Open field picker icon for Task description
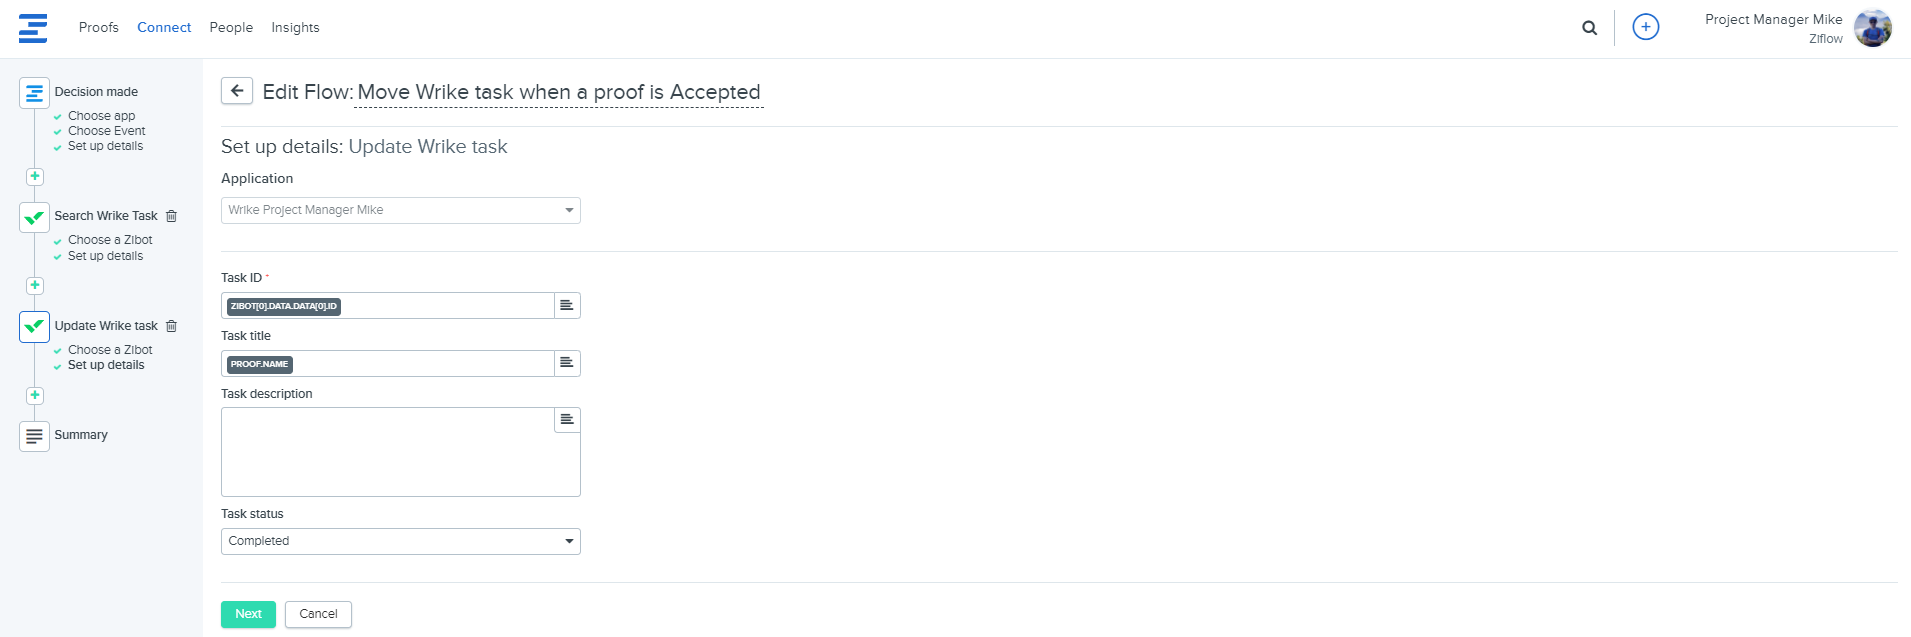Screen dimensions: 1911x637 567,420
